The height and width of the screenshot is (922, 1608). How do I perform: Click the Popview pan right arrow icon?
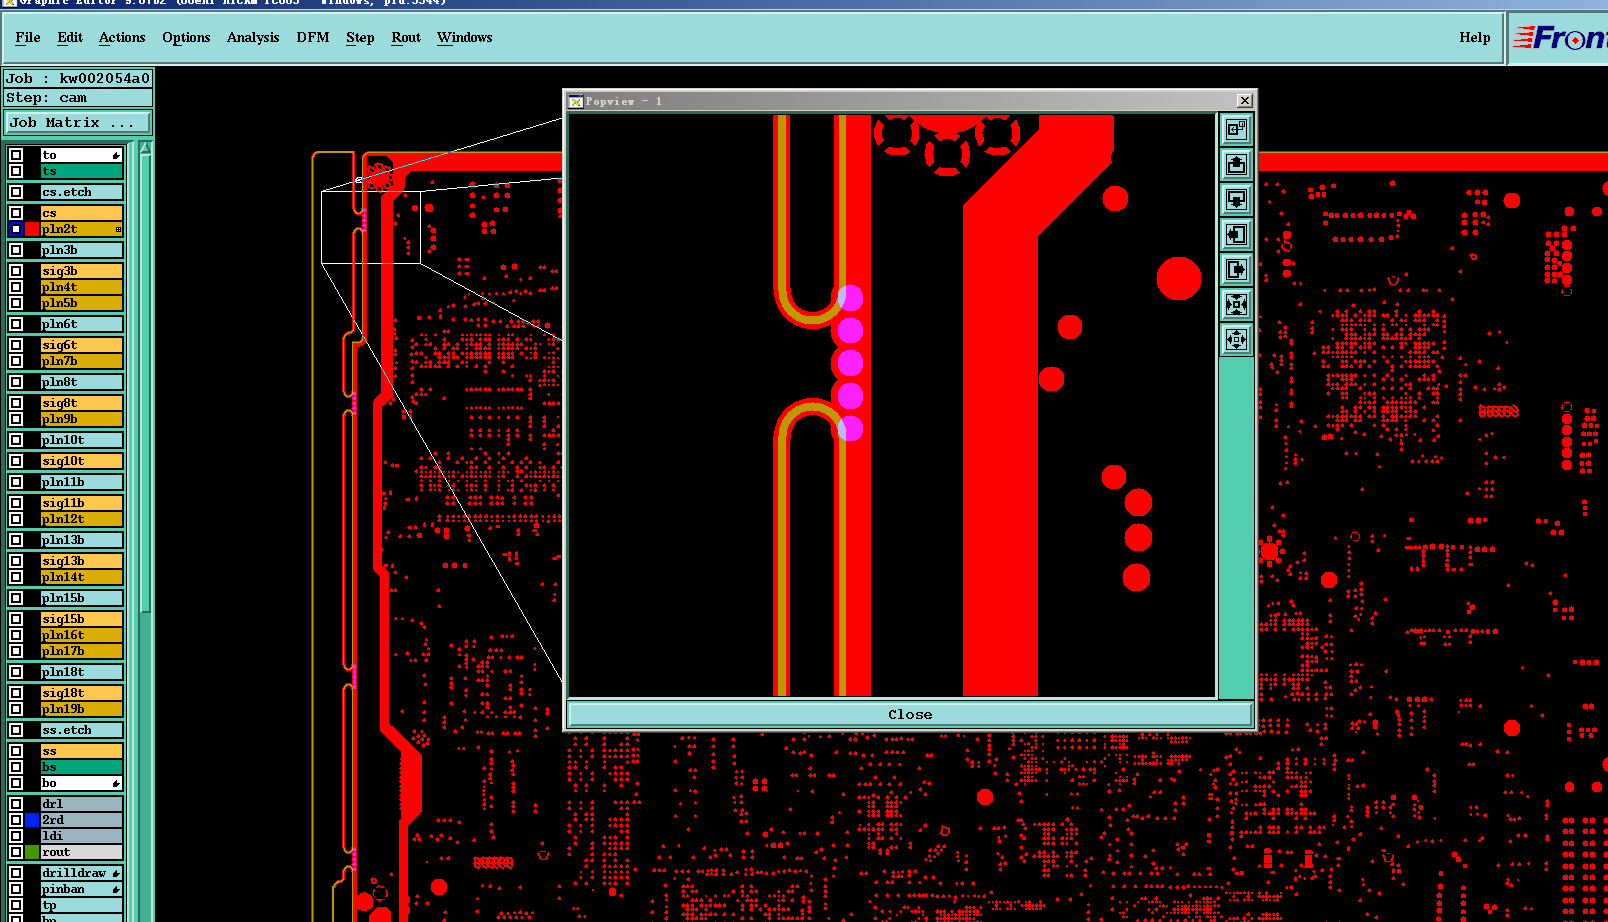(x=1237, y=269)
